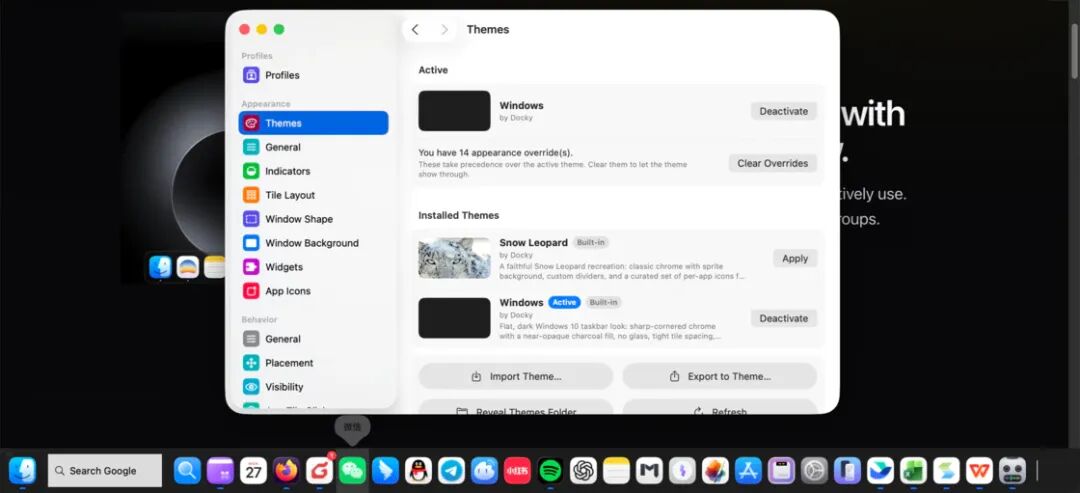The width and height of the screenshot is (1080, 493).
Task: Open the QQ penguin icon in dock
Action: (x=418, y=471)
